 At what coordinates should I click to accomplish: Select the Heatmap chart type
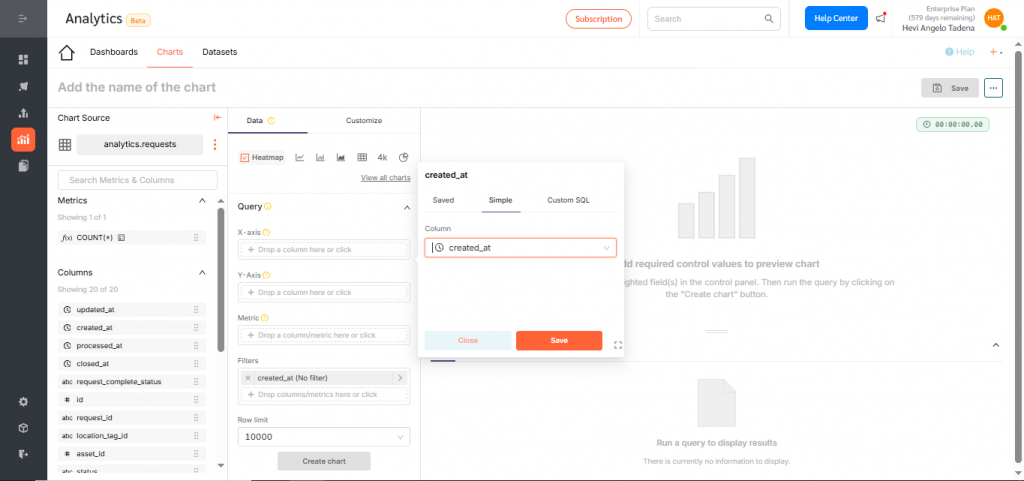263,157
